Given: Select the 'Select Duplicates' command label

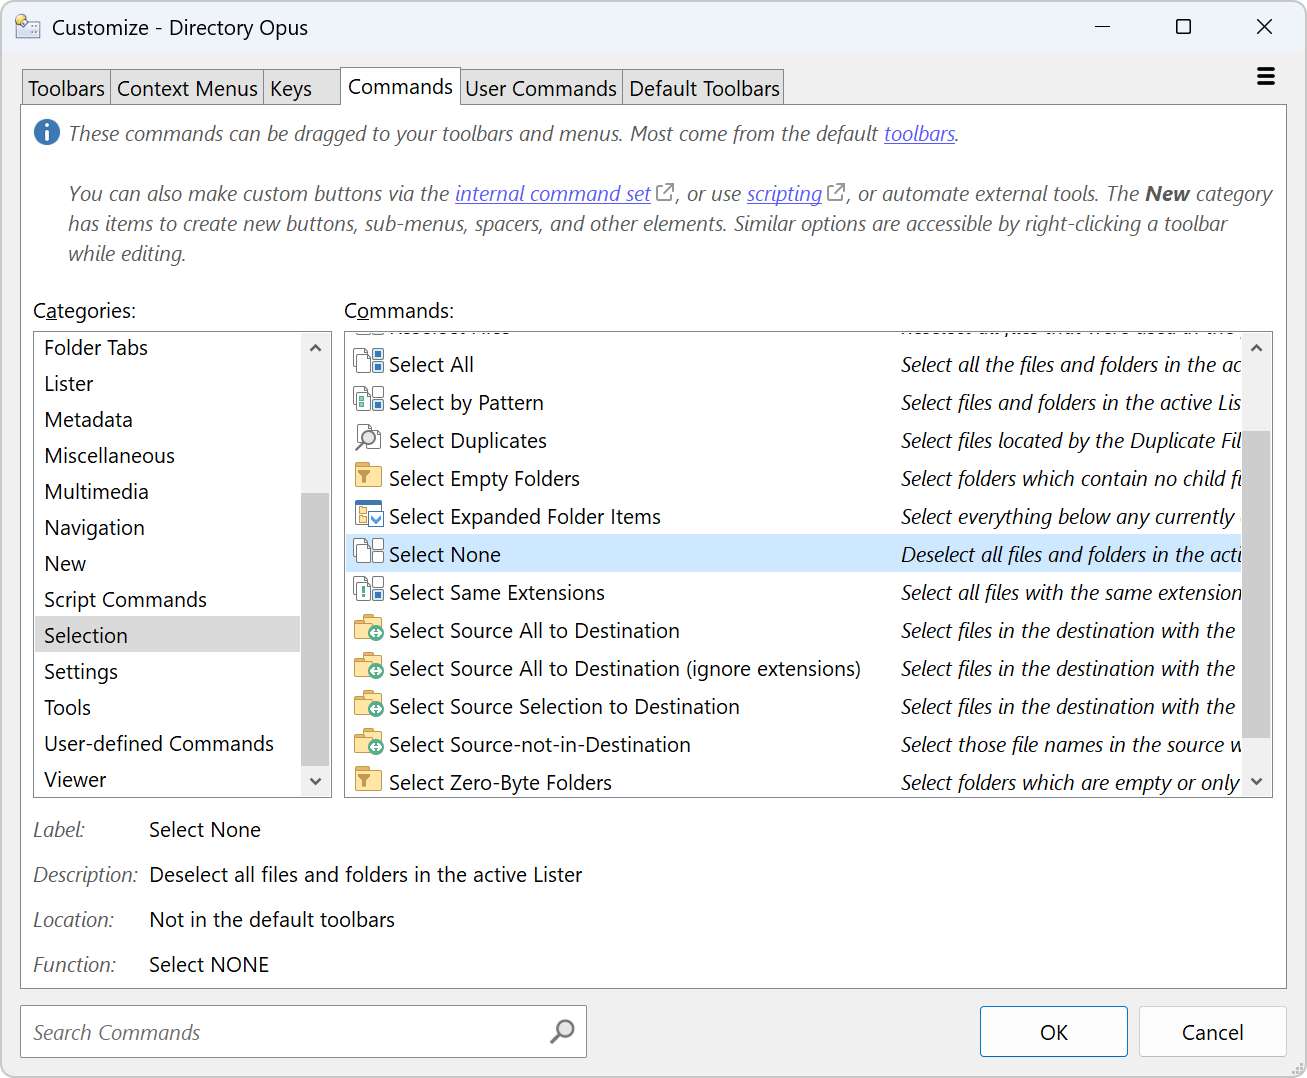Looking at the screenshot, I should click(x=467, y=441).
